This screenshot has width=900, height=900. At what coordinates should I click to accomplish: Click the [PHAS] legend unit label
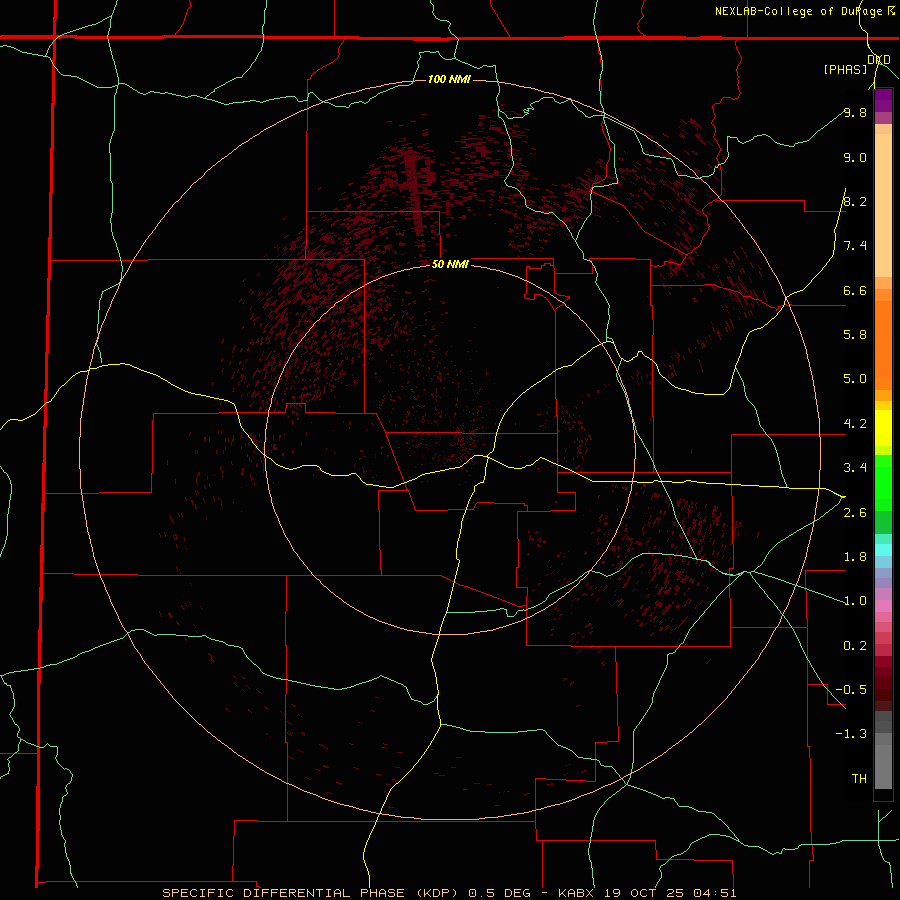845,69
